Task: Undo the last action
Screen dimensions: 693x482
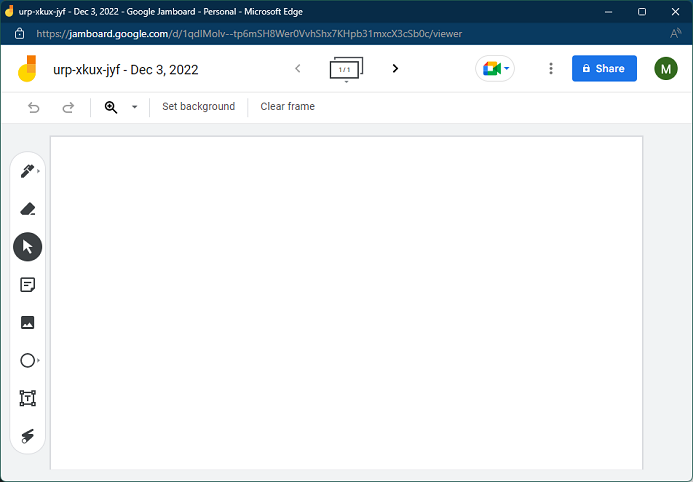Action: click(34, 107)
